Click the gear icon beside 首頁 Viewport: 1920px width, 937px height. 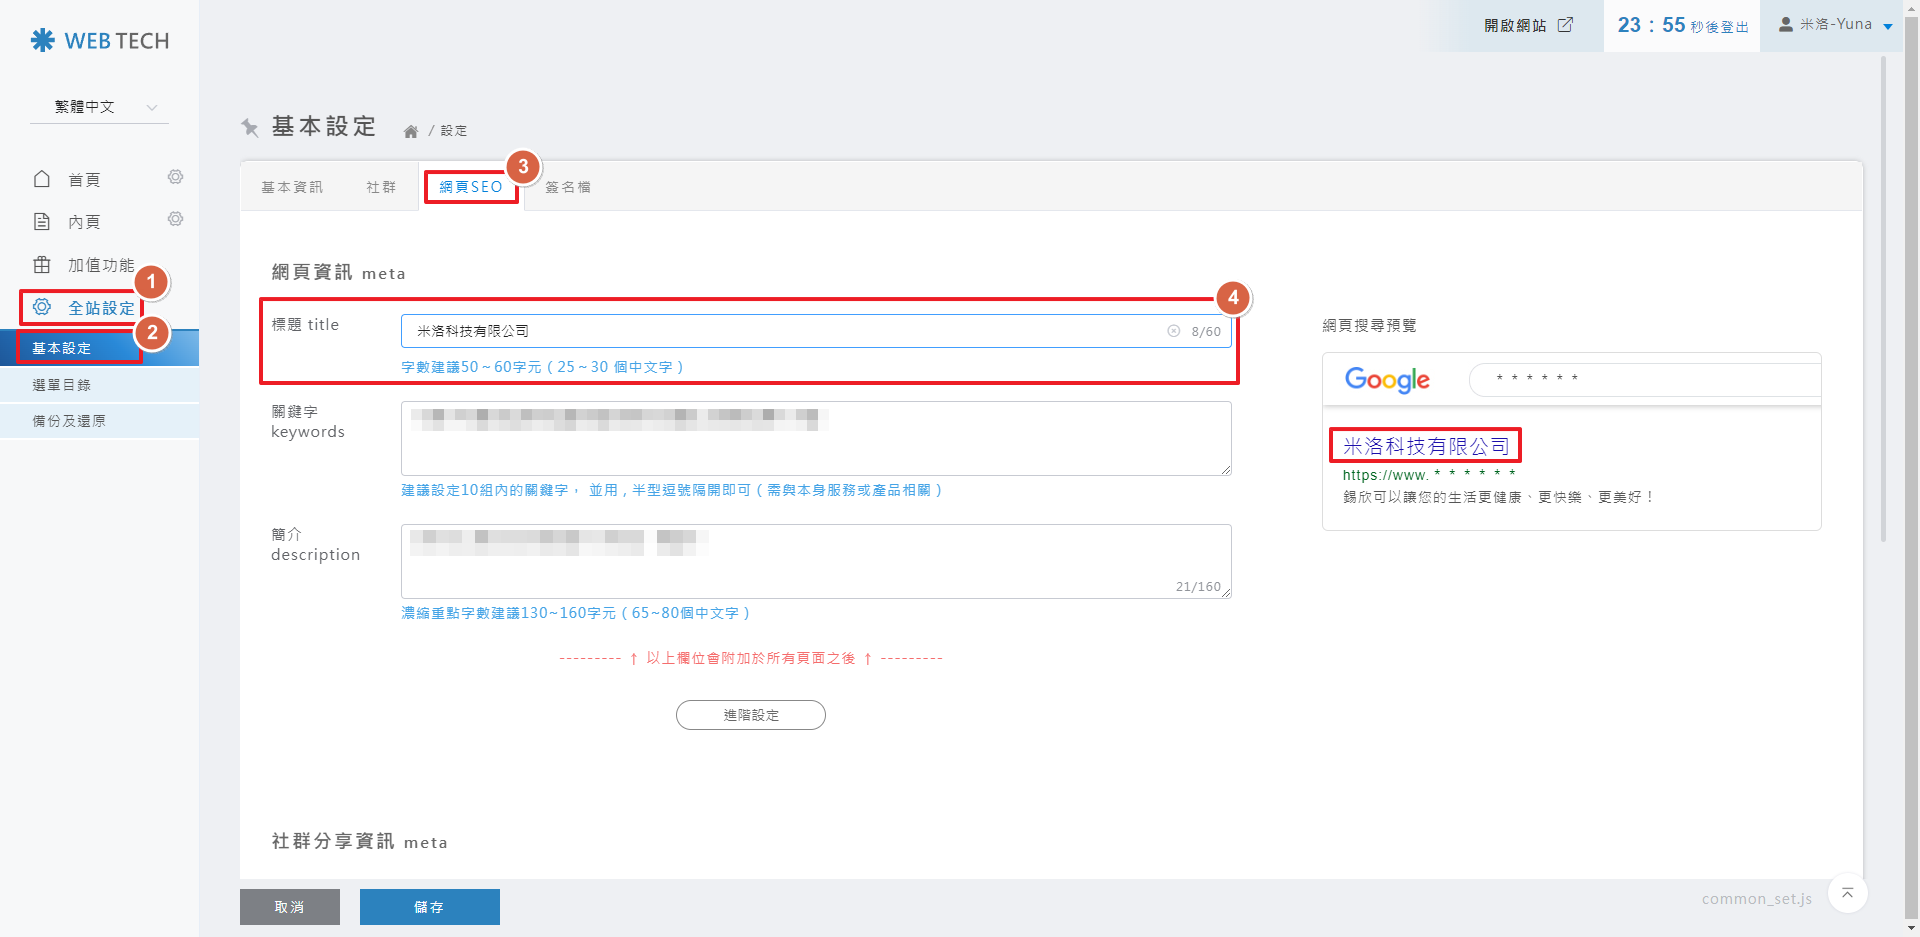(x=175, y=177)
